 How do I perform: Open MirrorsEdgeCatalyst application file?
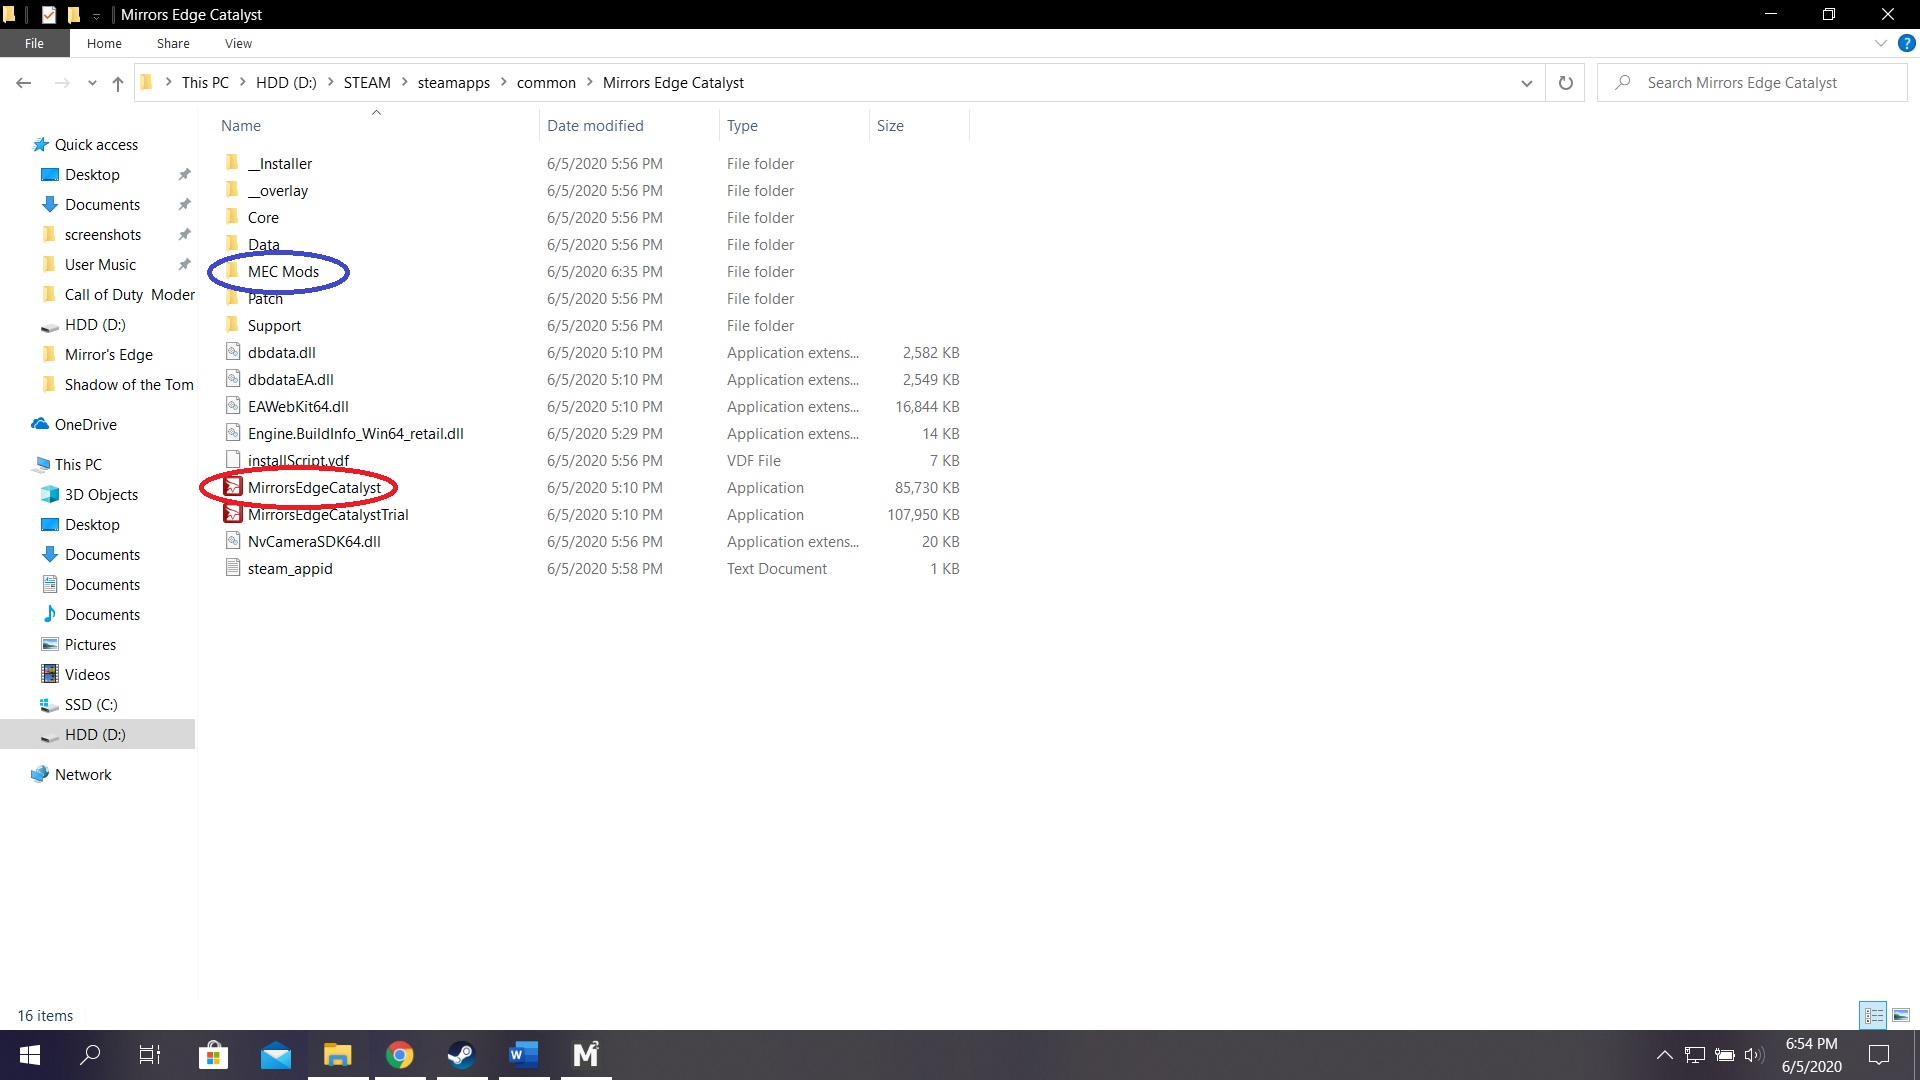[314, 488]
